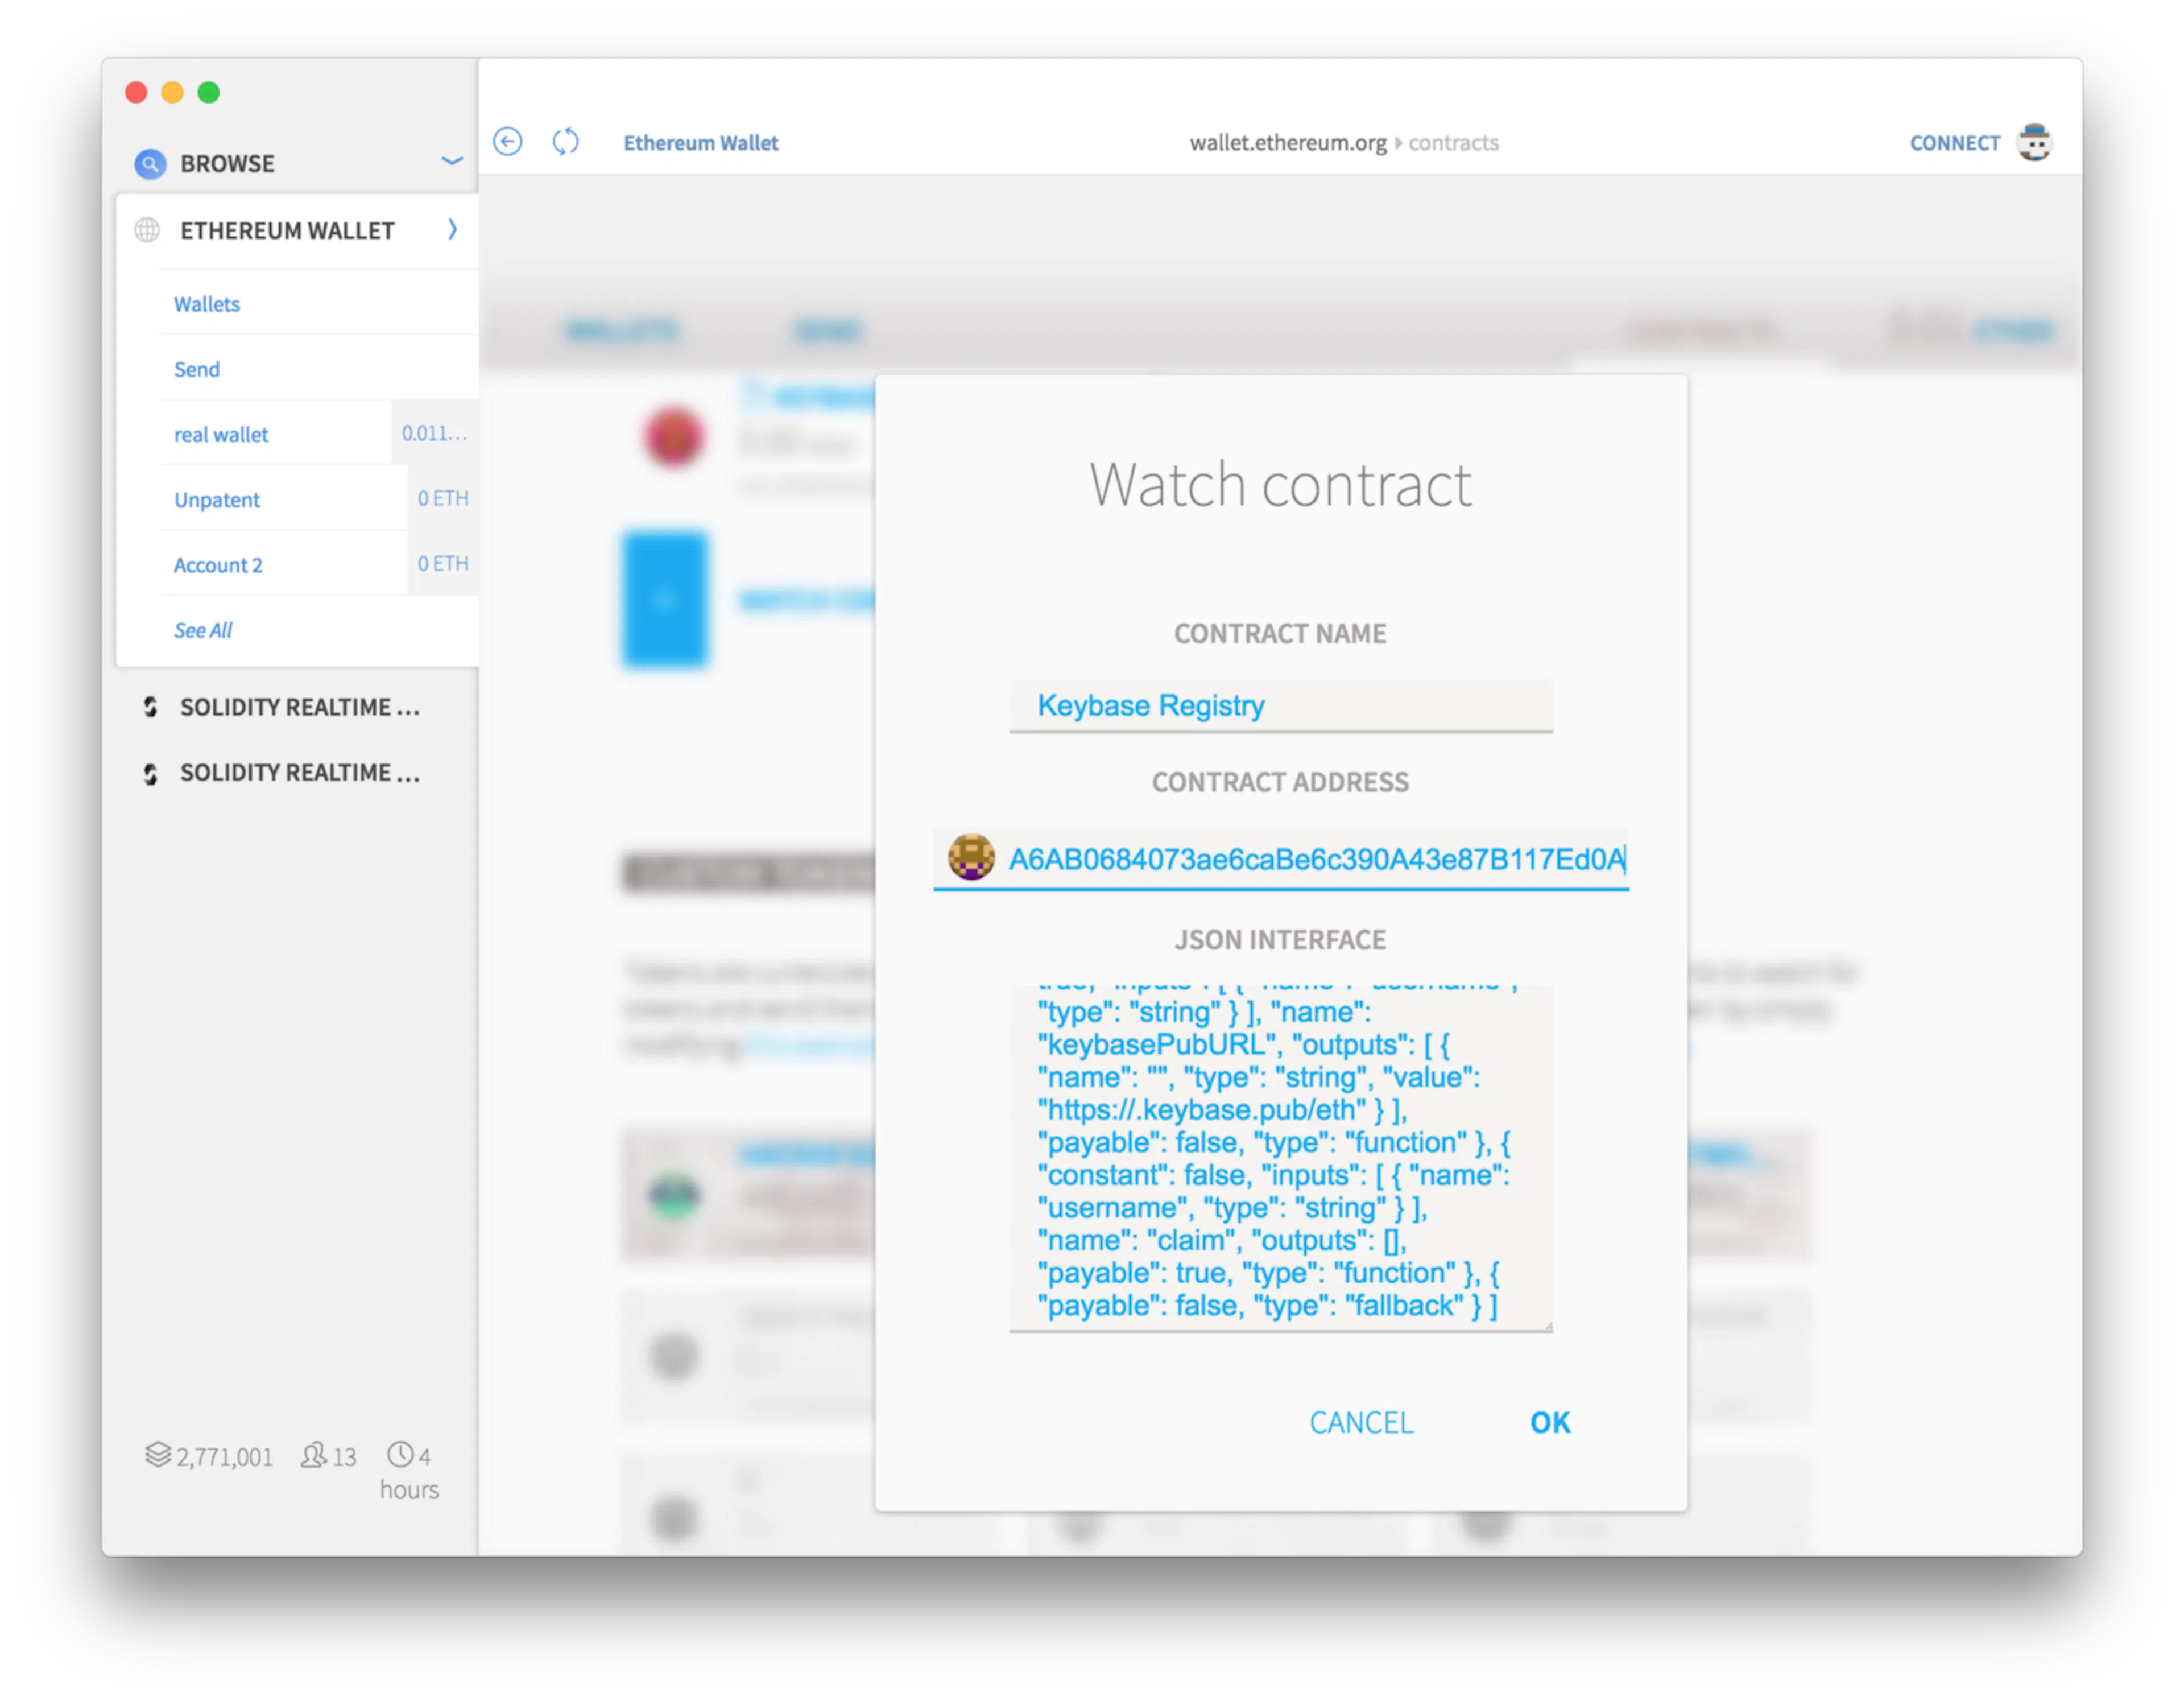Click inside the JSON Interface text area
2184x1701 pixels.
pos(1280,1157)
